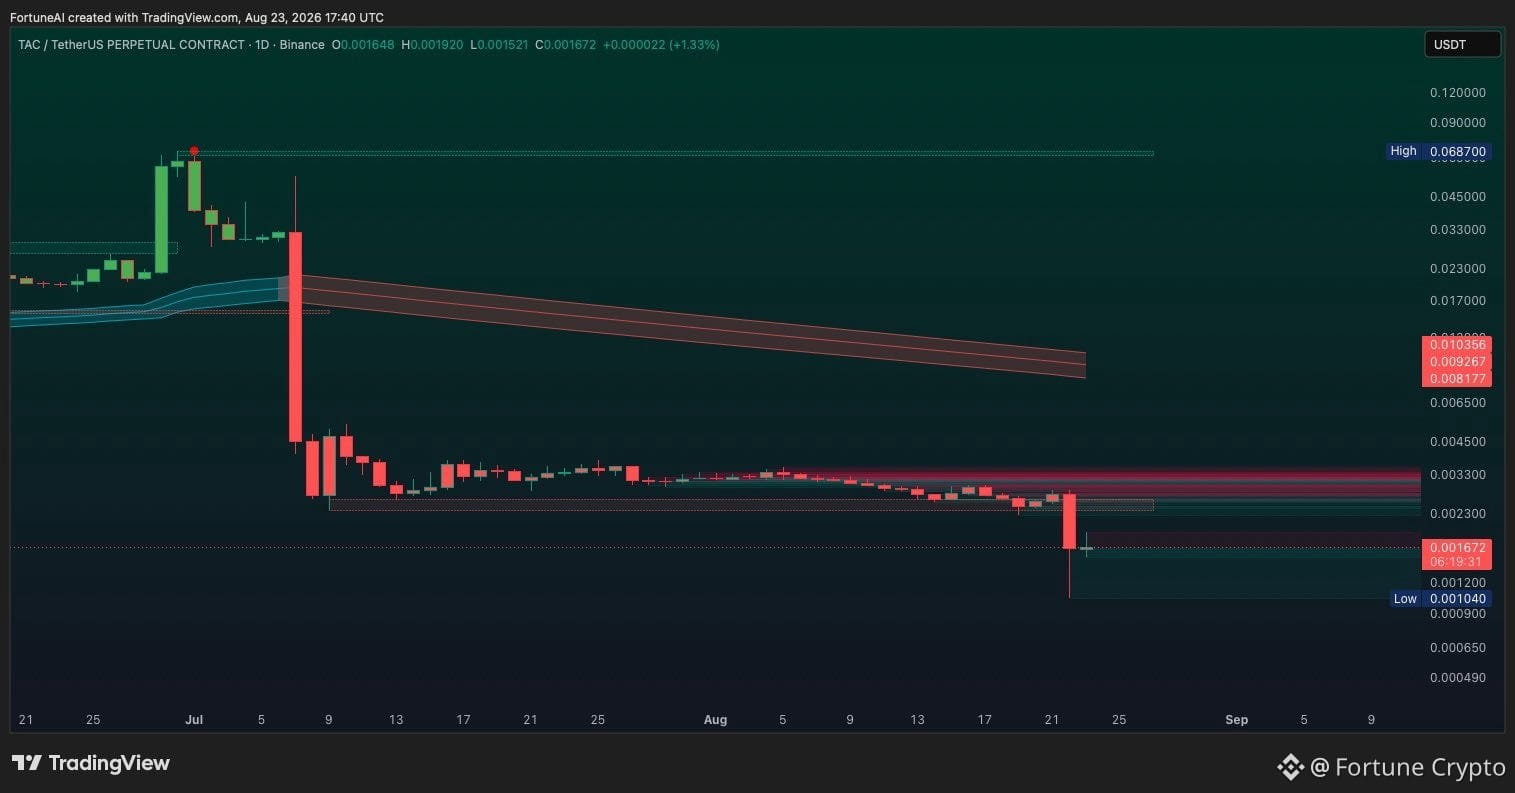Click the change value +0.000022 (+1.33%)
The width and height of the screenshot is (1515, 793).
click(x=661, y=45)
